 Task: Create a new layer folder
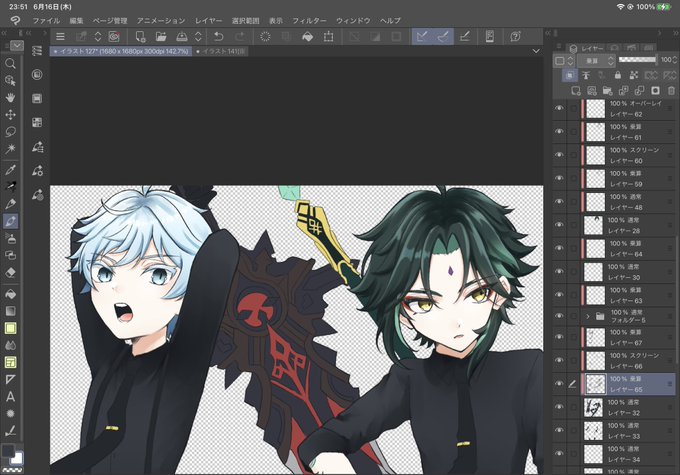(x=607, y=90)
